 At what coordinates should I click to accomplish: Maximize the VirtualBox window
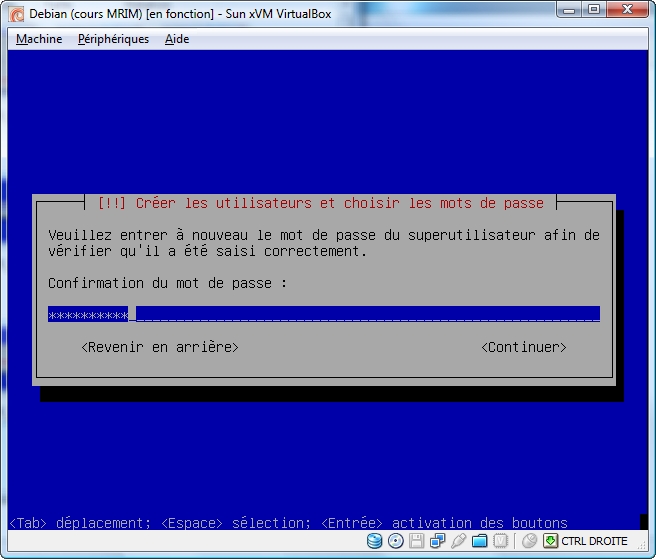tap(594, 10)
